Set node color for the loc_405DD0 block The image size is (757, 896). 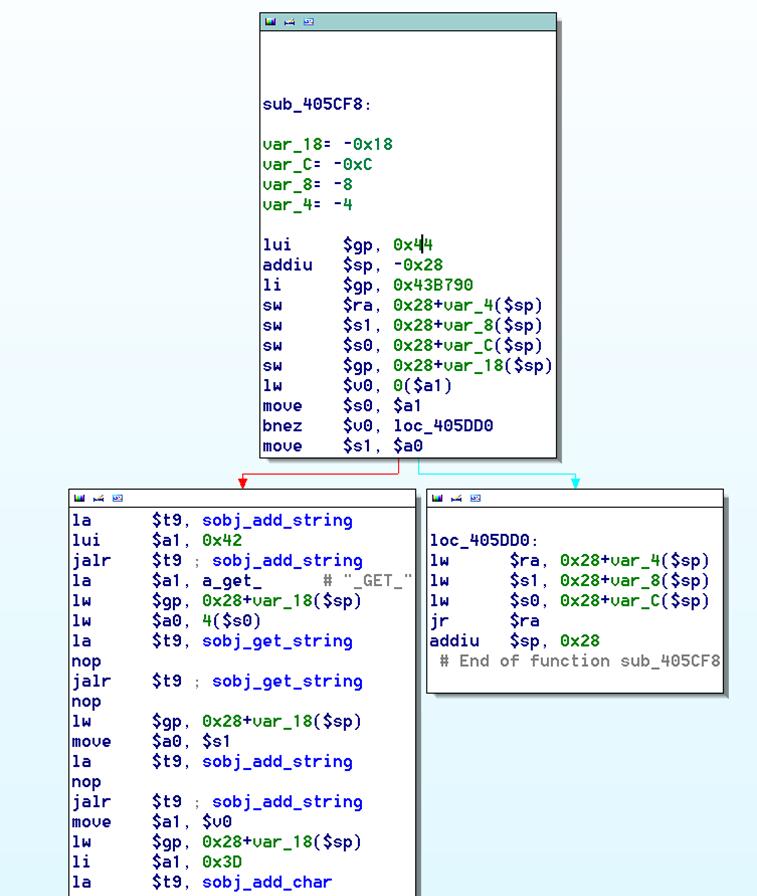click(437, 498)
